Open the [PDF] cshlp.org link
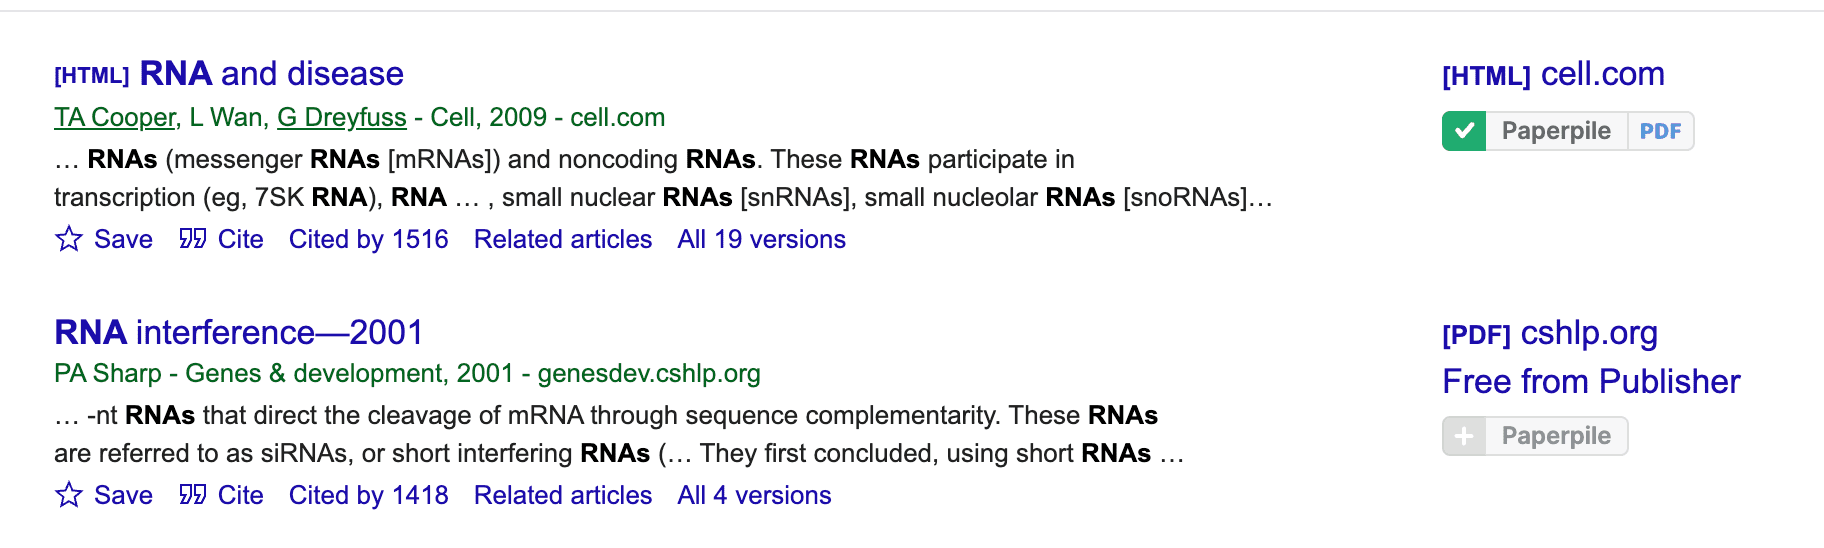The image size is (1824, 548). [1549, 333]
